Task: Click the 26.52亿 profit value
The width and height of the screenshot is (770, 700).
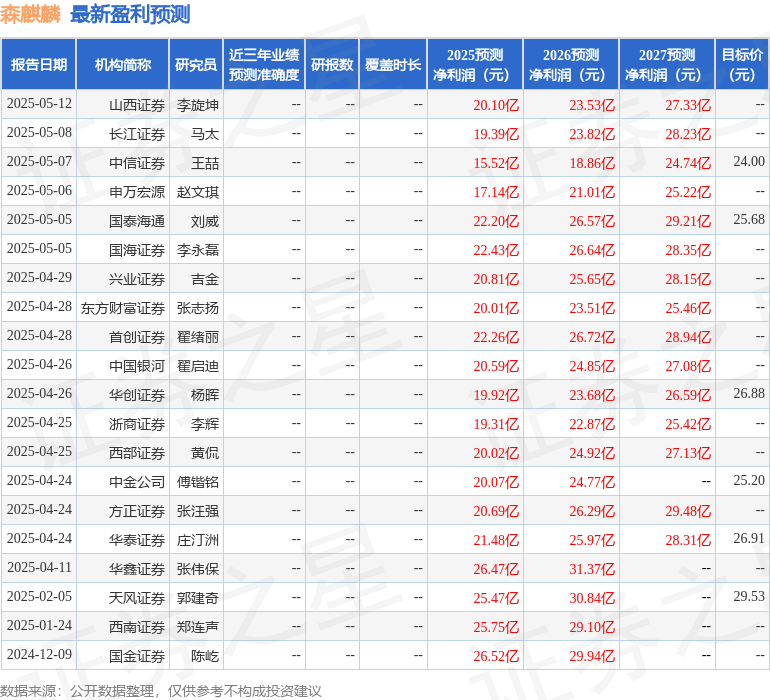Action: click(x=496, y=656)
